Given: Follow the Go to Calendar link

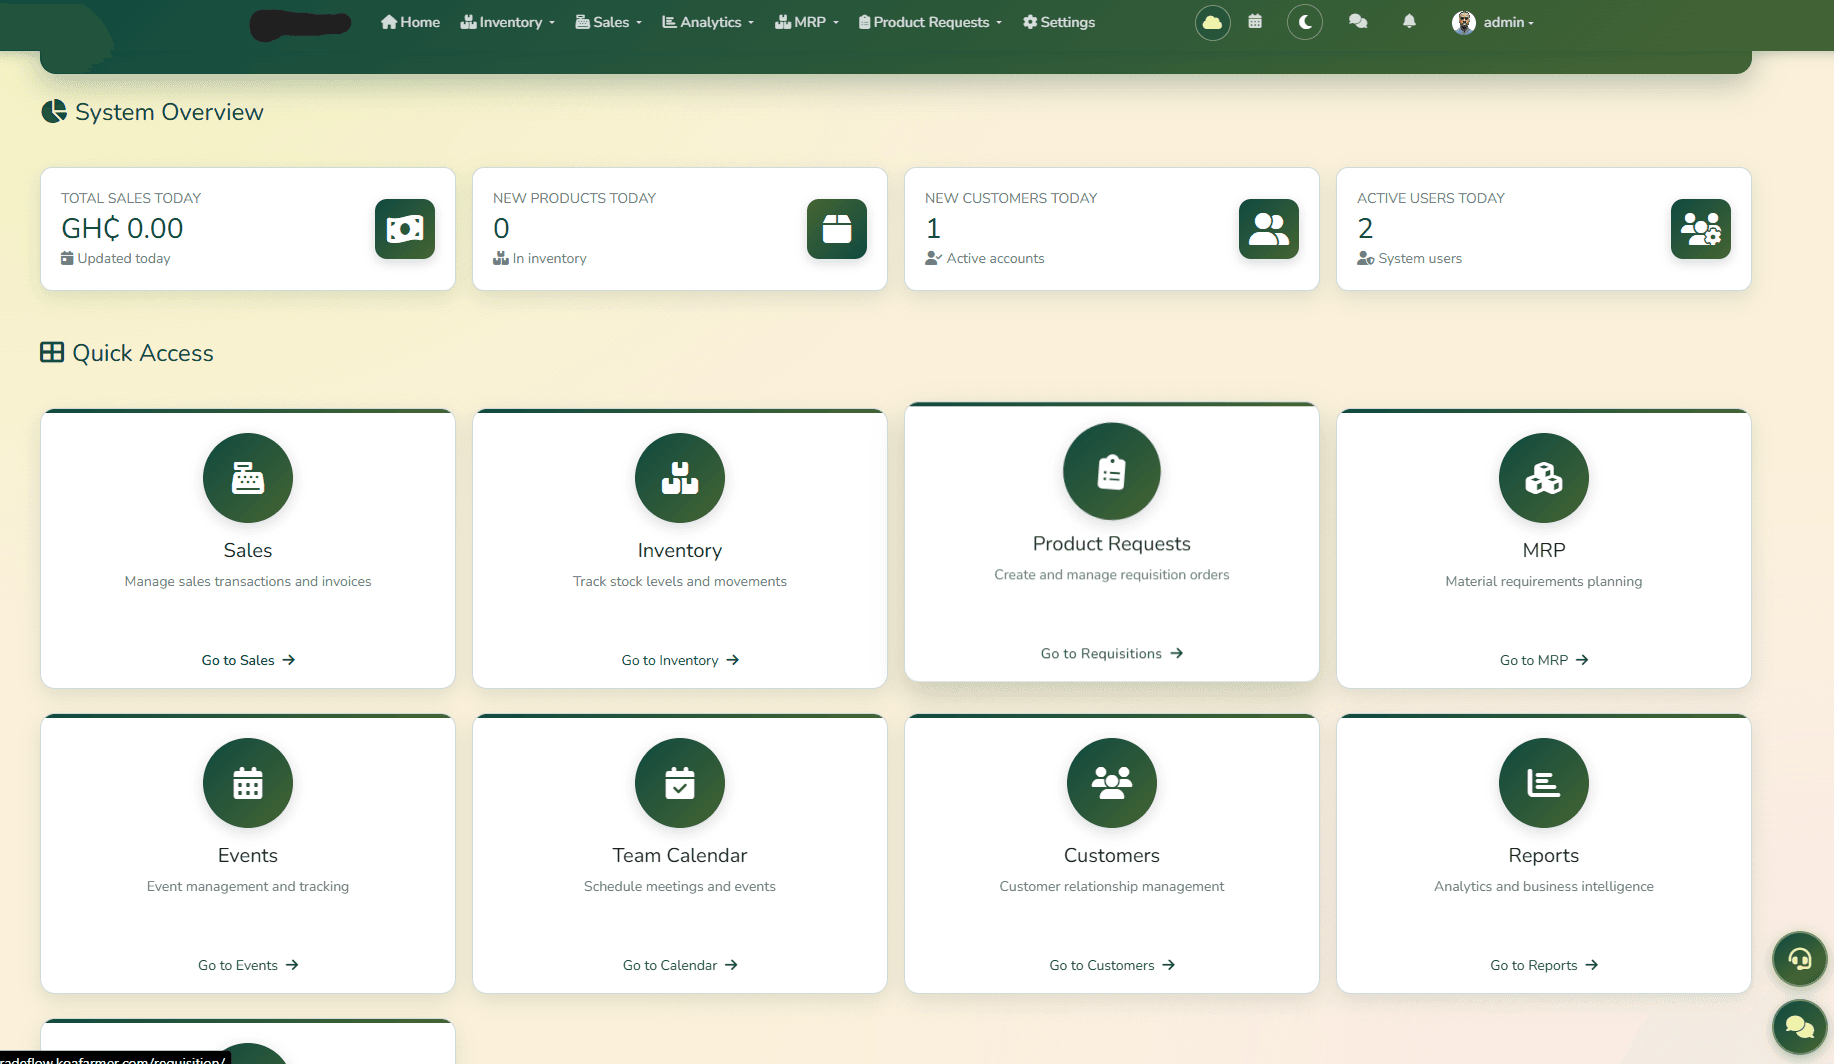Looking at the screenshot, I should (x=680, y=965).
